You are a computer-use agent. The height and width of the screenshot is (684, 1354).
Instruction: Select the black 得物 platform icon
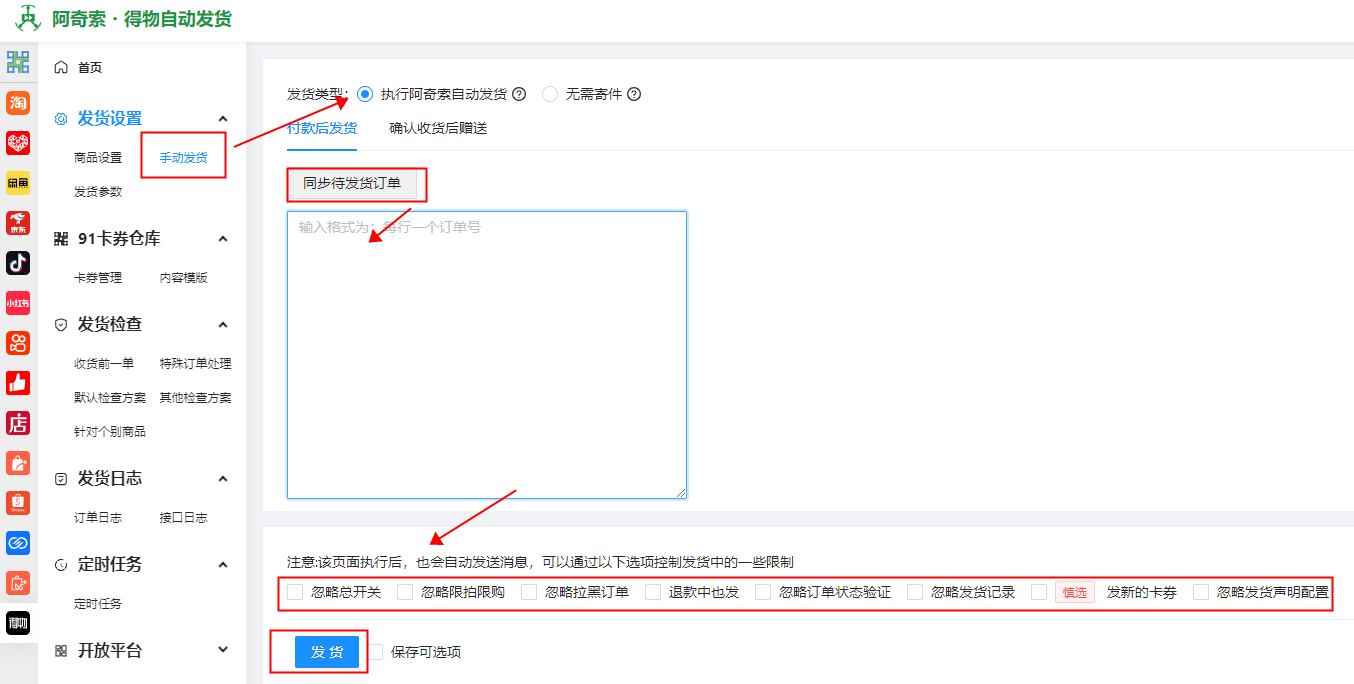18,623
